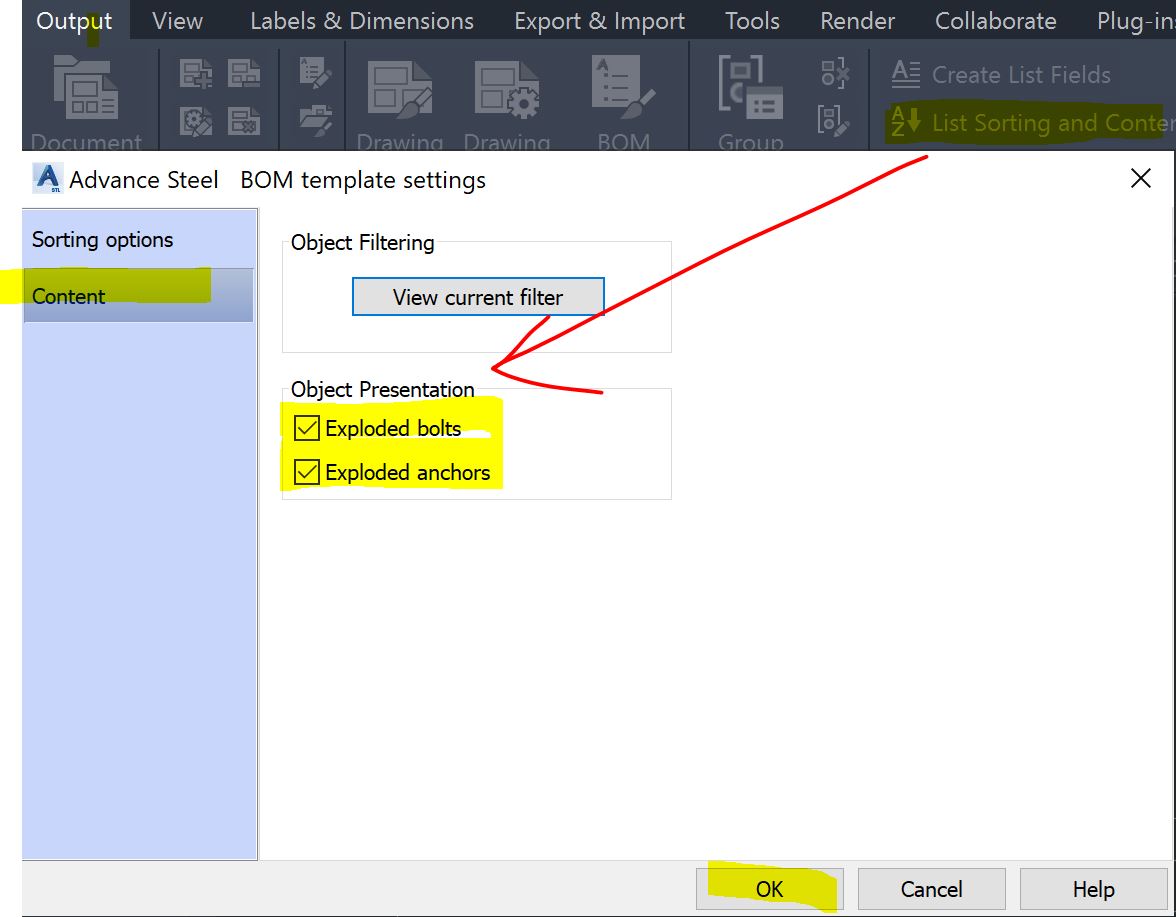Select the Render ribbon tab
The height and width of the screenshot is (917, 1176).
tap(857, 20)
